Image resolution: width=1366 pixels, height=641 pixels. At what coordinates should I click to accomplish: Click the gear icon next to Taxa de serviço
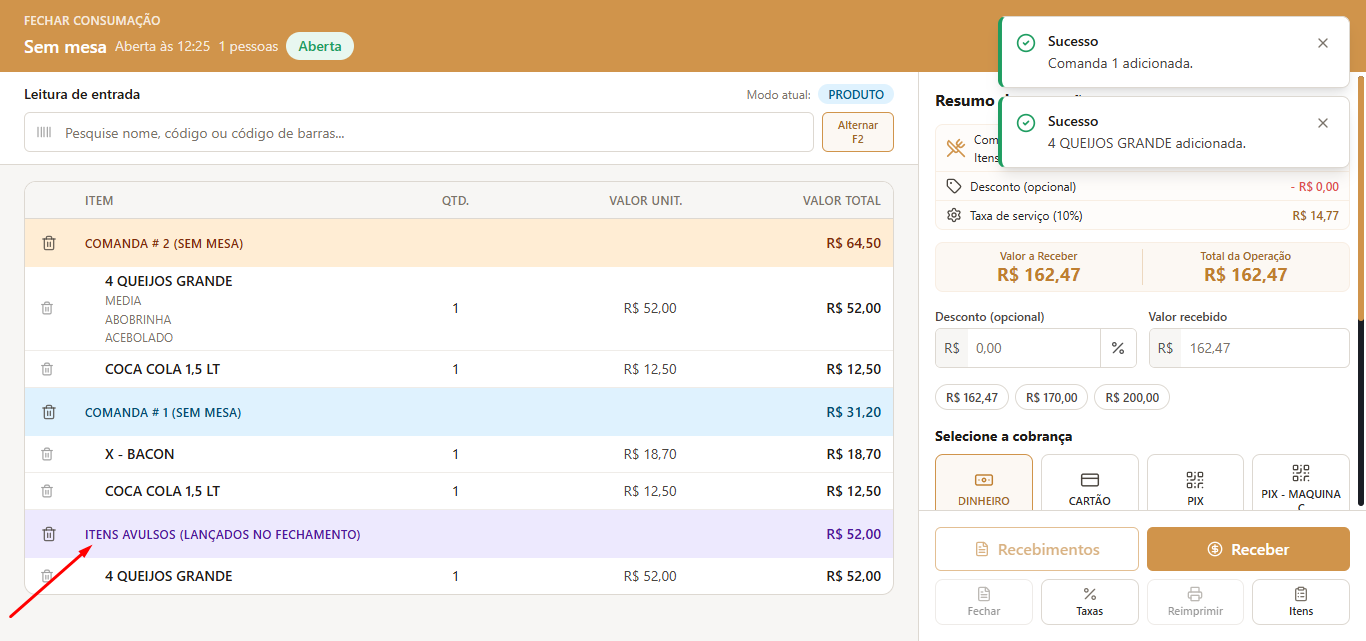coord(954,215)
